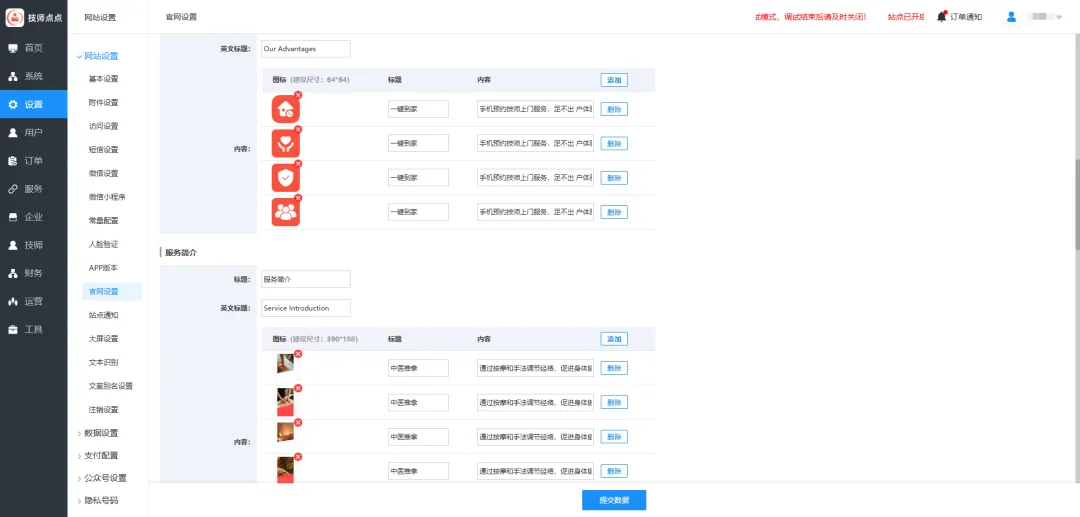Open 首页 from the left sidebar
Viewport: 1080px width, 517px height.
pos(33,48)
